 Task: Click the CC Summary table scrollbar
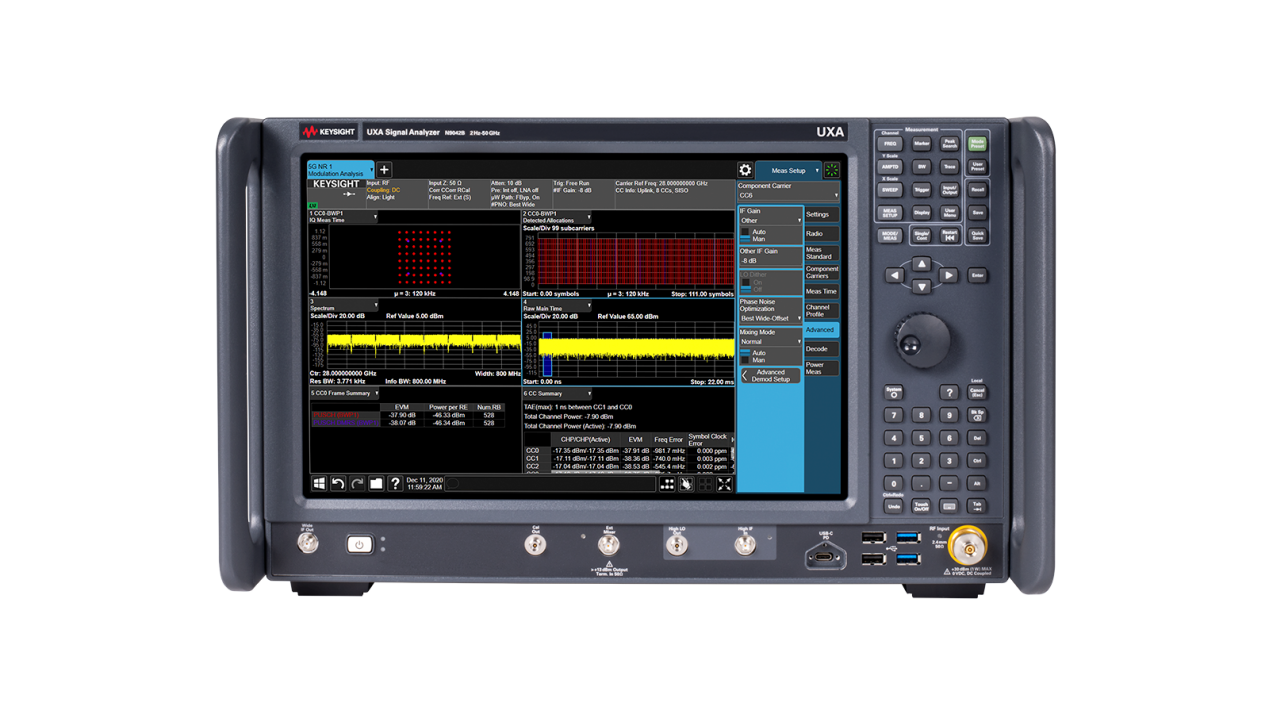coord(733,453)
